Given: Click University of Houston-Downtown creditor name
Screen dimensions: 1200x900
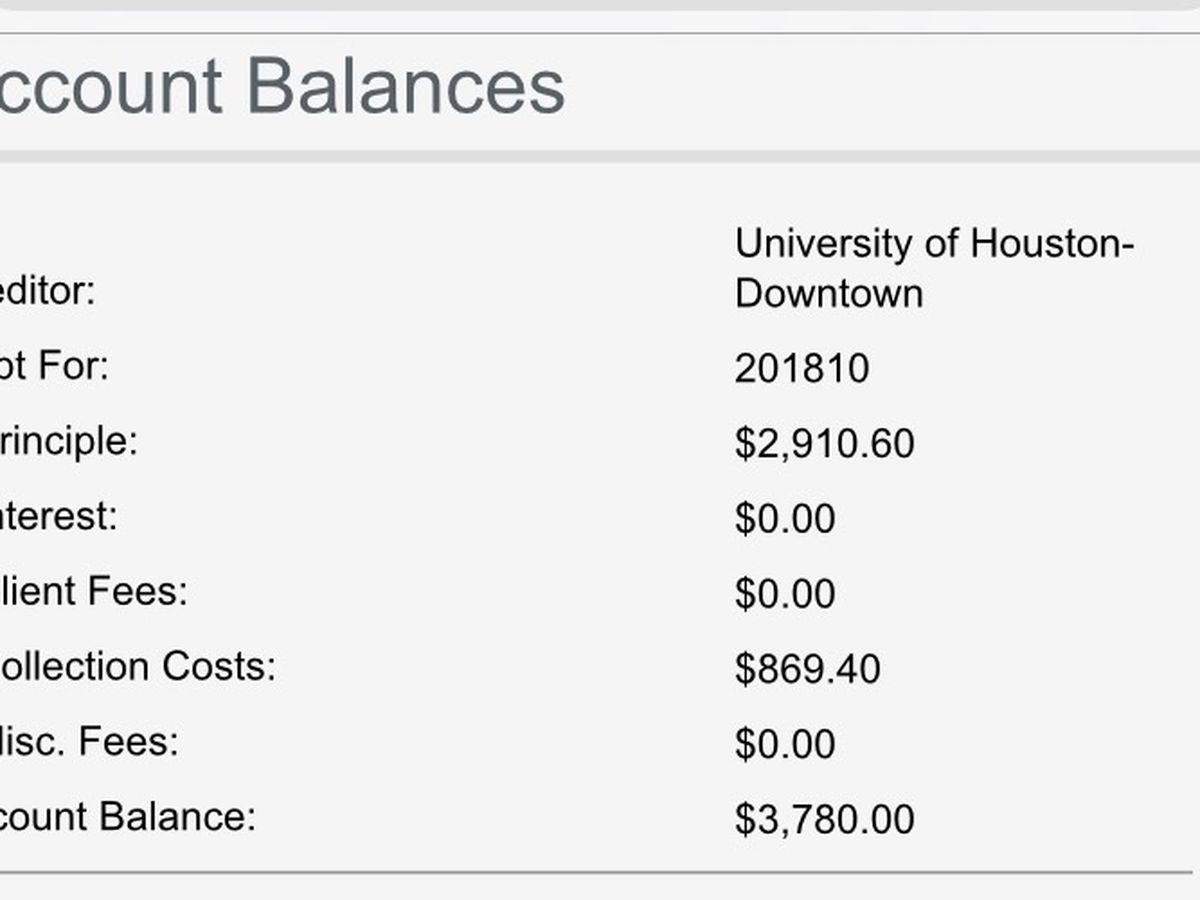Looking at the screenshot, I should [x=934, y=268].
